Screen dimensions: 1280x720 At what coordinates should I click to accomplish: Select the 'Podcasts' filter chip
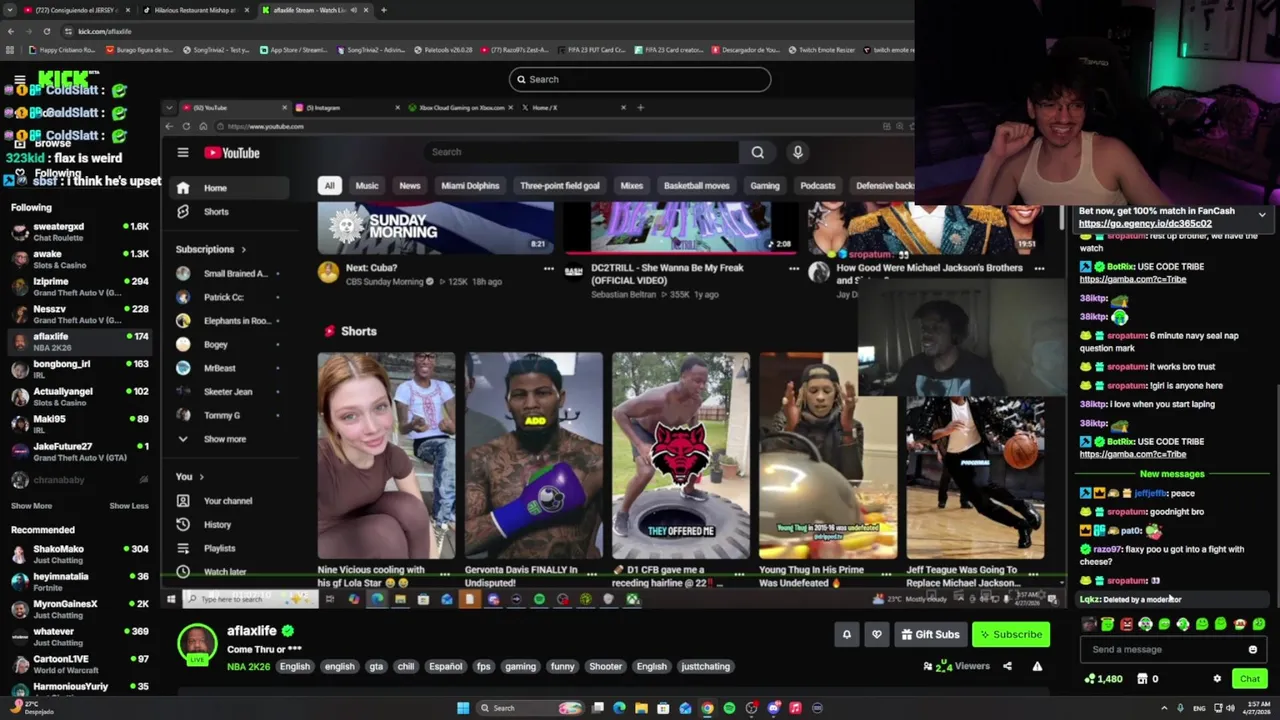click(817, 186)
